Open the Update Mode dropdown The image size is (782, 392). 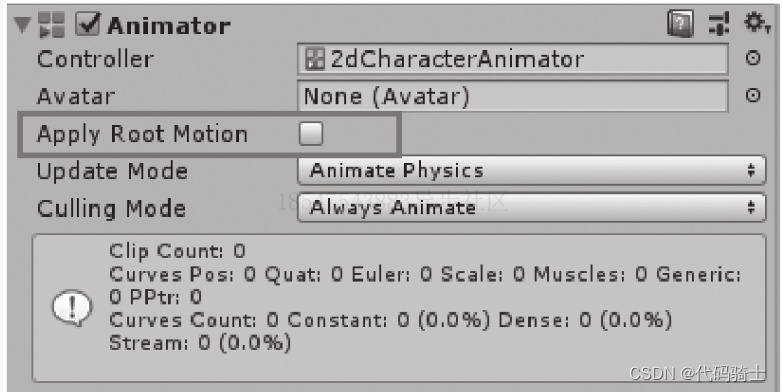coord(532,171)
